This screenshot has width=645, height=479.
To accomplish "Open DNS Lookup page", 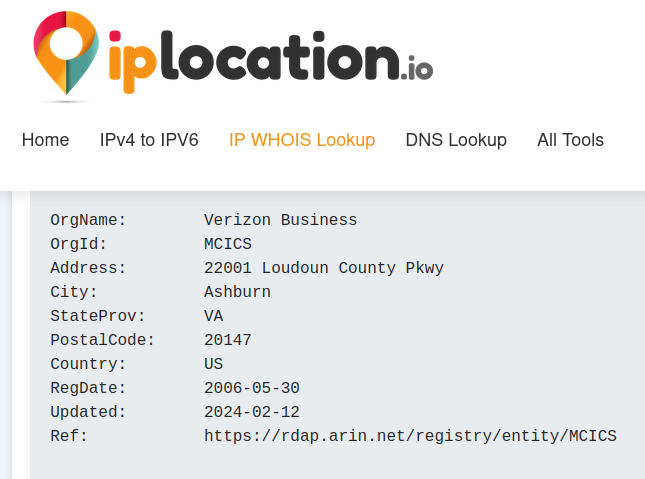I will click(x=456, y=140).
